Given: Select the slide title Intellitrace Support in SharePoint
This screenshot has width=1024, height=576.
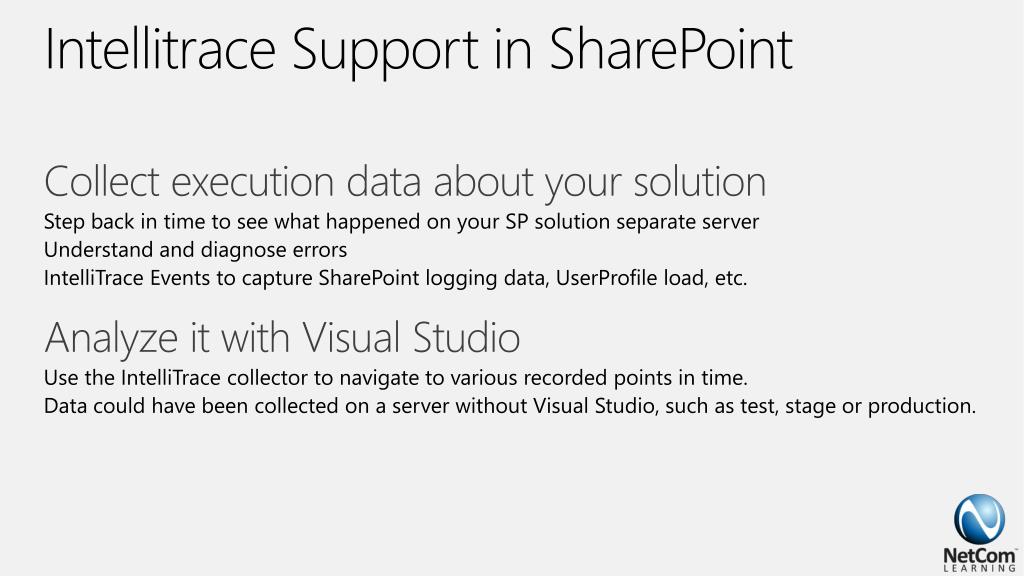Looking at the screenshot, I should tap(419, 50).
